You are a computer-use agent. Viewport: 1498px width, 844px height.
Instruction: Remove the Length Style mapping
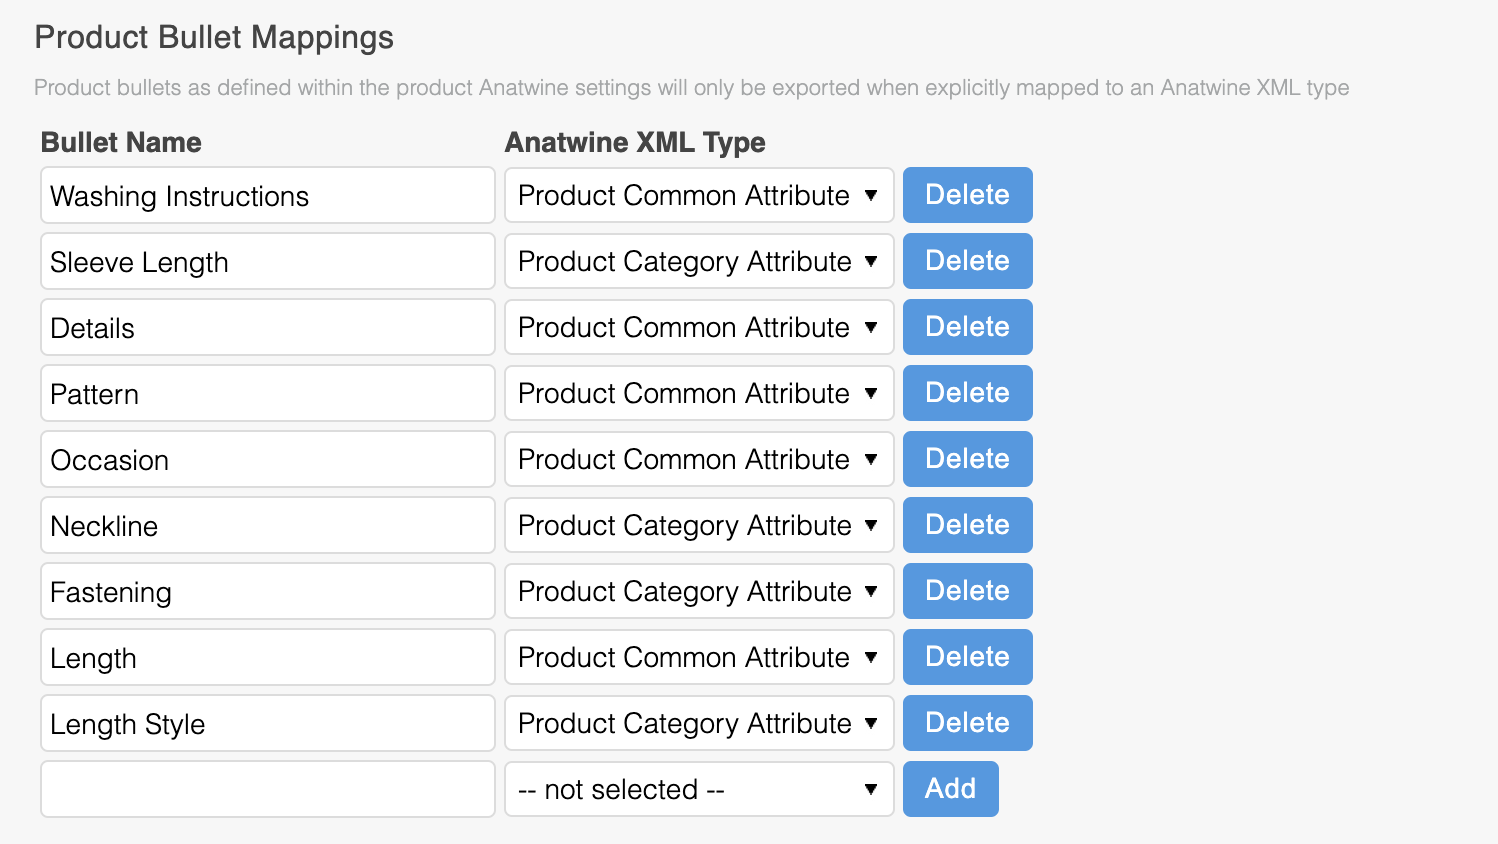point(967,723)
